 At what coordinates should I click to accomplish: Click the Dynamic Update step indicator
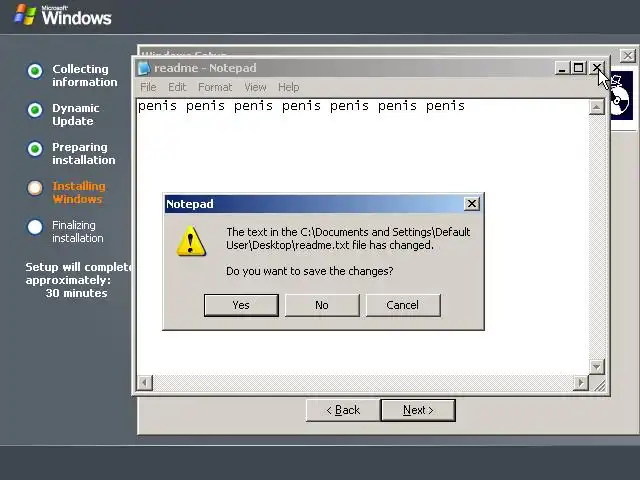click(x=35, y=110)
